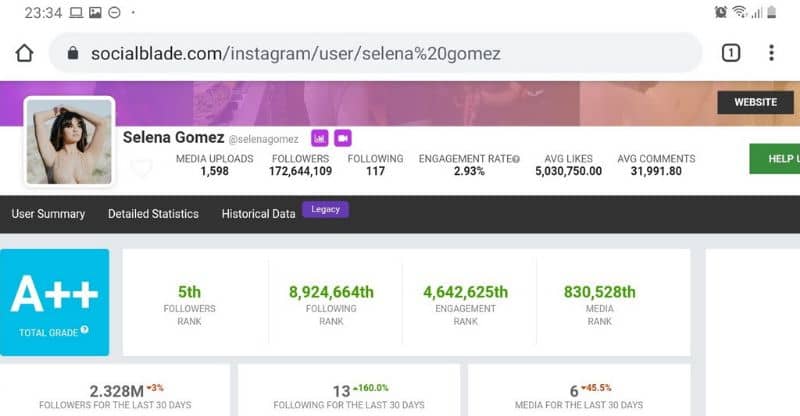Switch to the User Summary tab
The height and width of the screenshot is (416, 800).
[x=48, y=214]
